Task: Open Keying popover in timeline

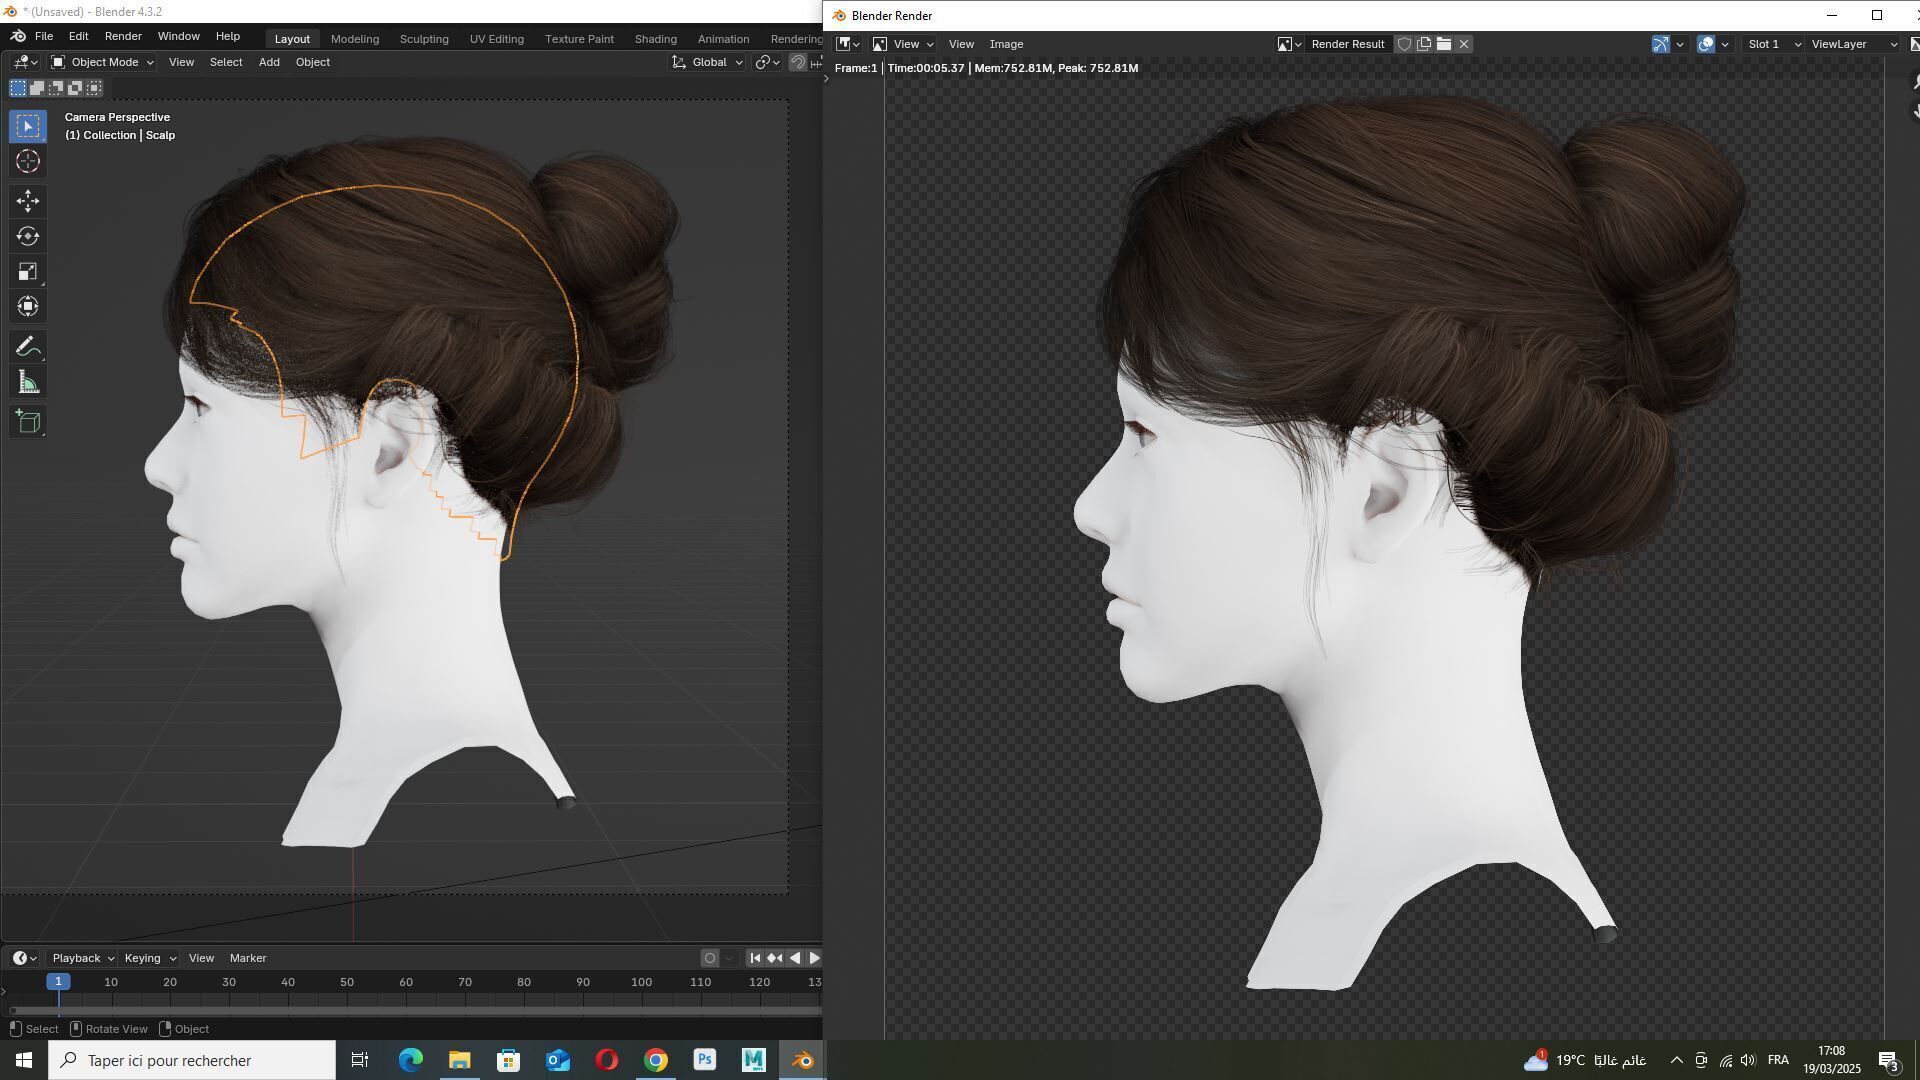Action: tap(149, 958)
